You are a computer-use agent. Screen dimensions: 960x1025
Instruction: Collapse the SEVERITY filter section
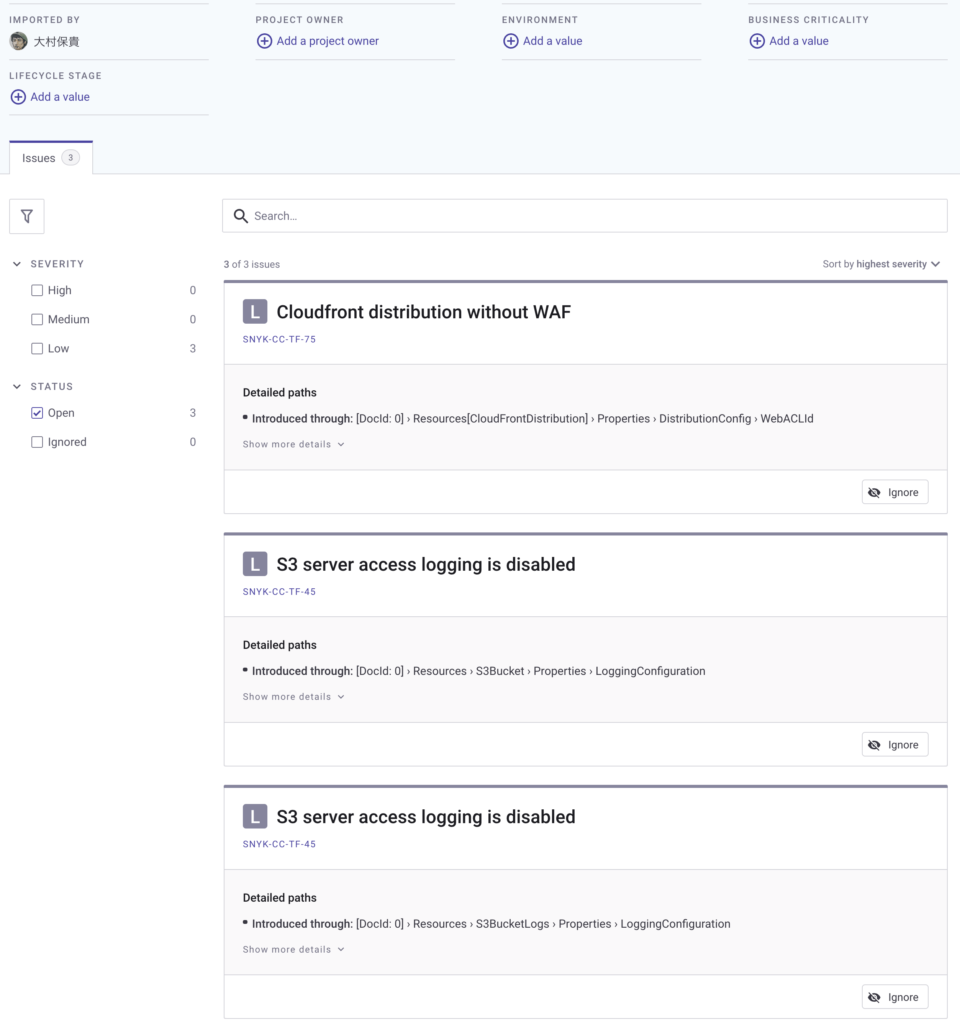click(x=16, y=263)
